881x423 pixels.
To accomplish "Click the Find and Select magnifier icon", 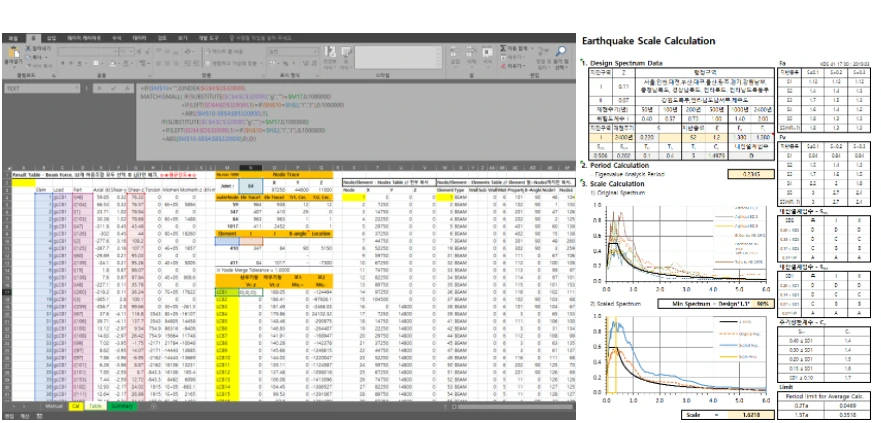I will (x=560, y=52).
